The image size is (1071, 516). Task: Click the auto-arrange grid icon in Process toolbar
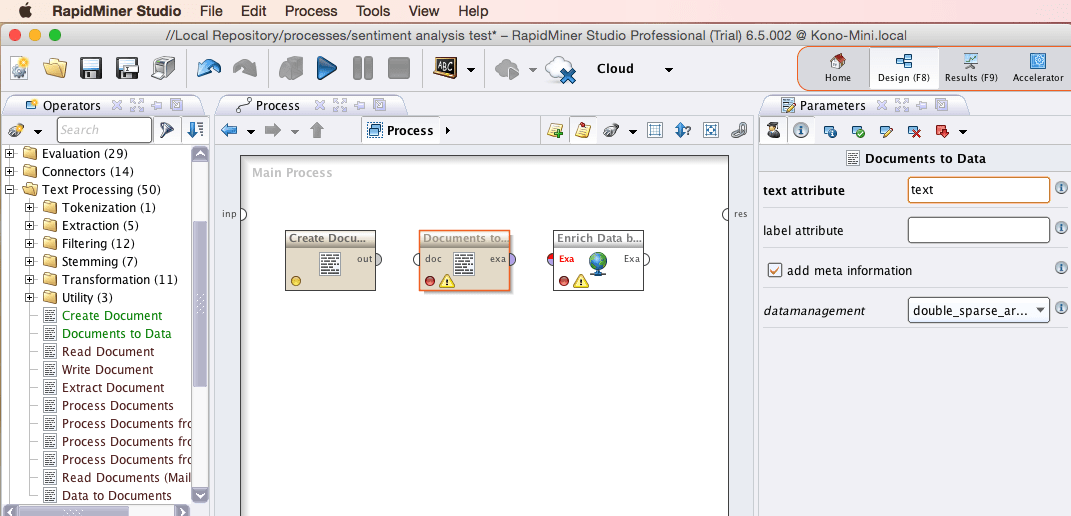654,130
